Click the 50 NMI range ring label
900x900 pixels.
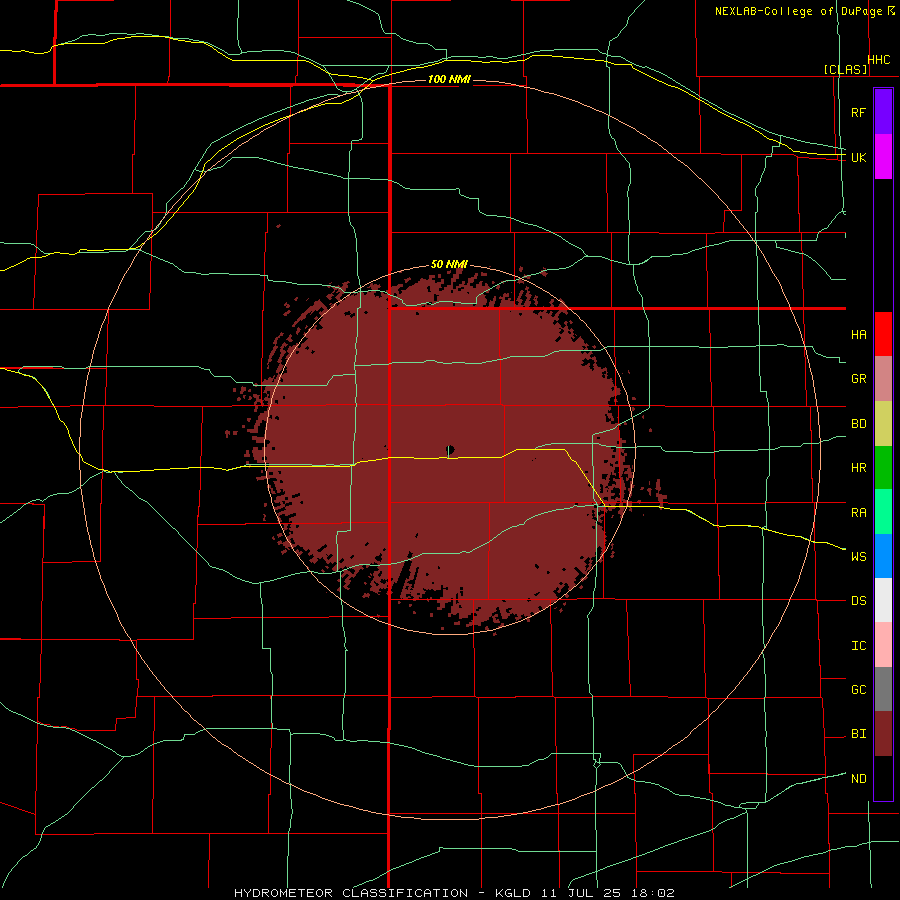tap(449, 264)
